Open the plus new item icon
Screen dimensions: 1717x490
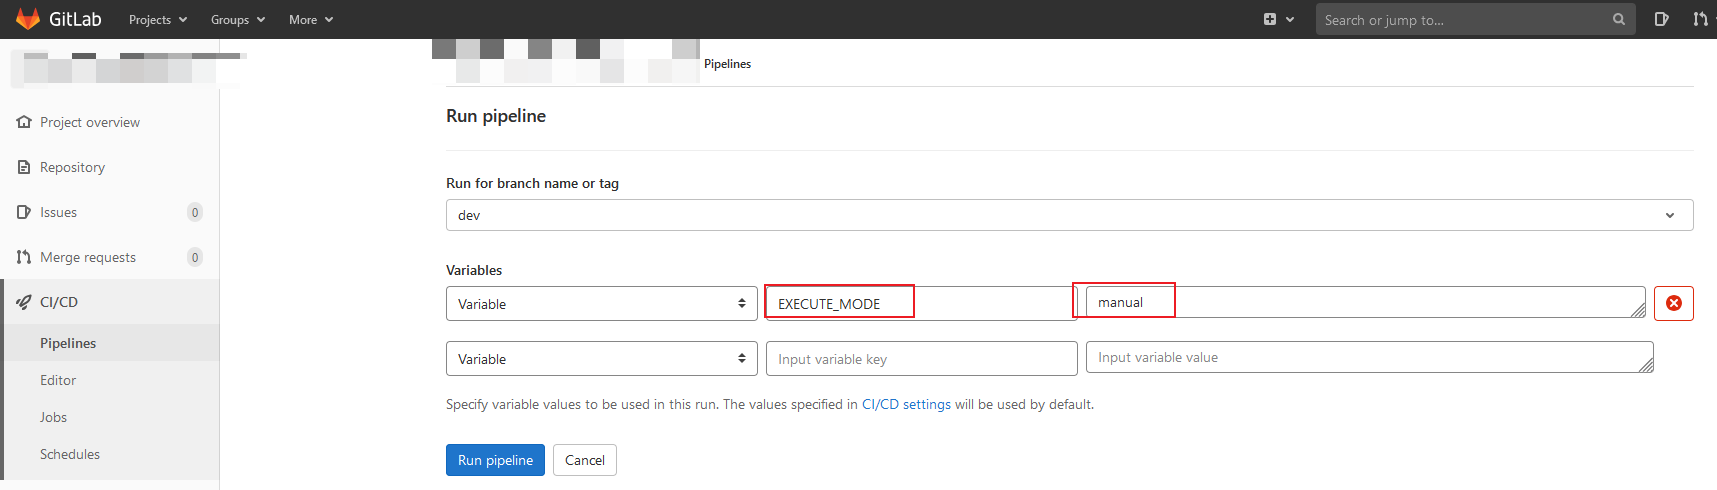1270,19
